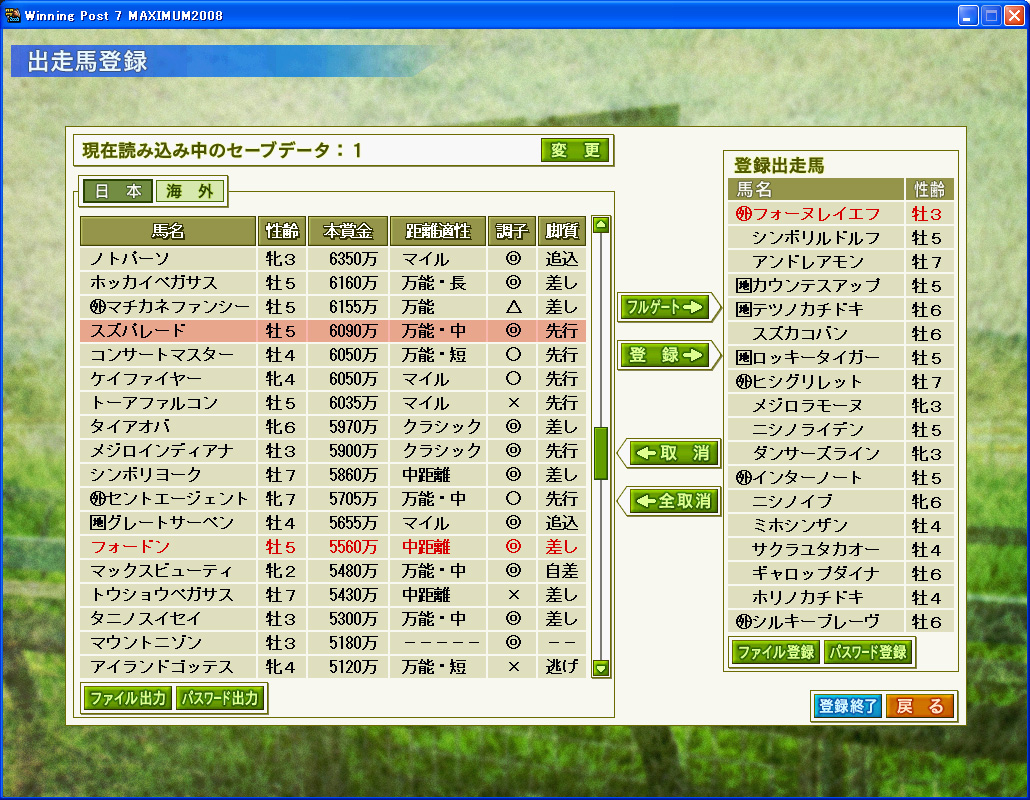
Task: Select registered horse インターノート
Action: click(841, 478)
